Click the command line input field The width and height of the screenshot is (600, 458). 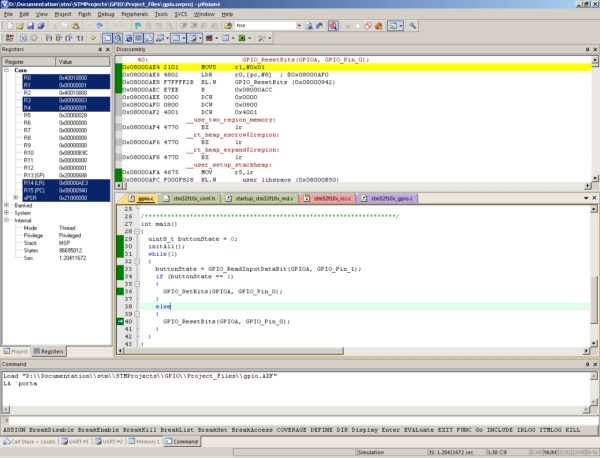[300, 420]
